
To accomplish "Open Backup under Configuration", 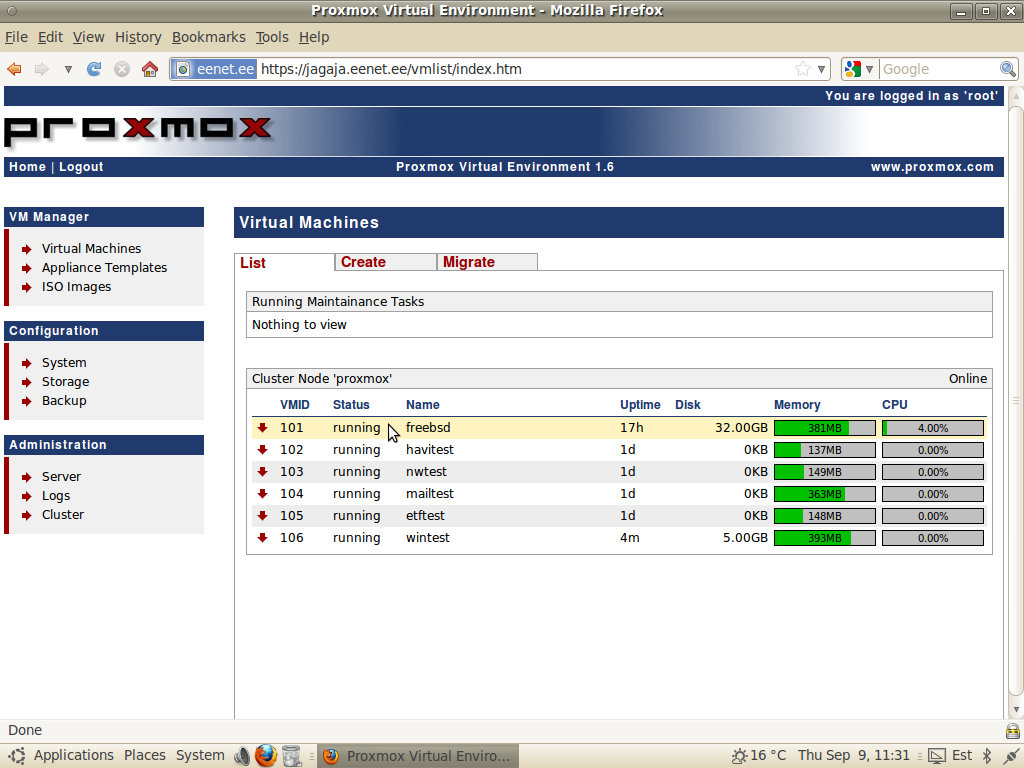I will tap(64, 400).
